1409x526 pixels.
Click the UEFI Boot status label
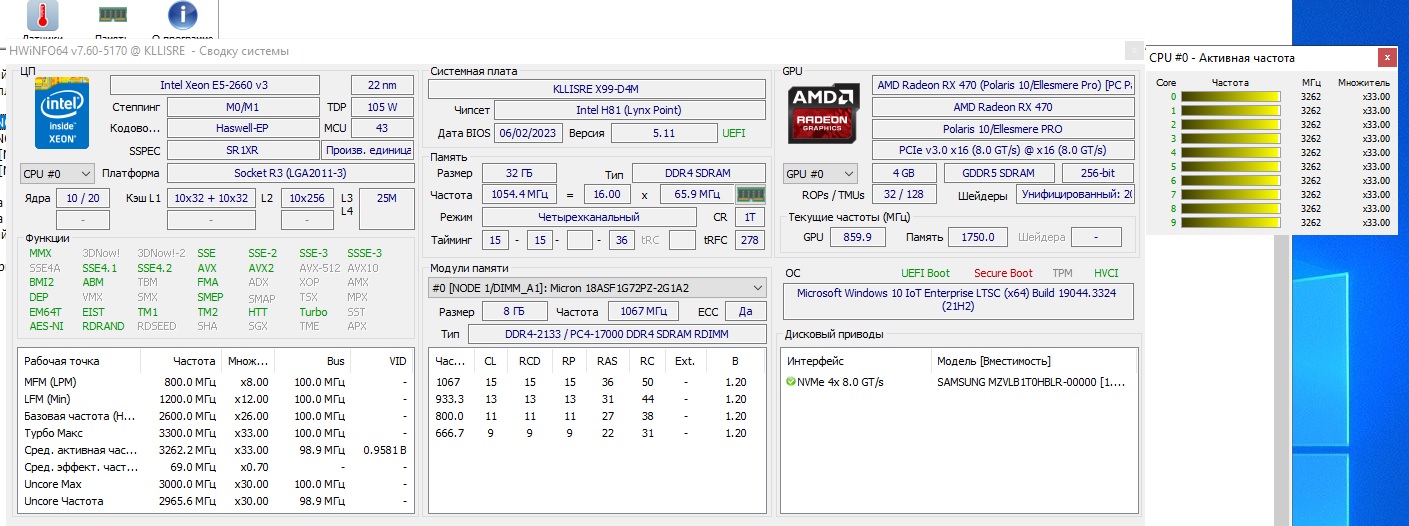click(925, 273)
